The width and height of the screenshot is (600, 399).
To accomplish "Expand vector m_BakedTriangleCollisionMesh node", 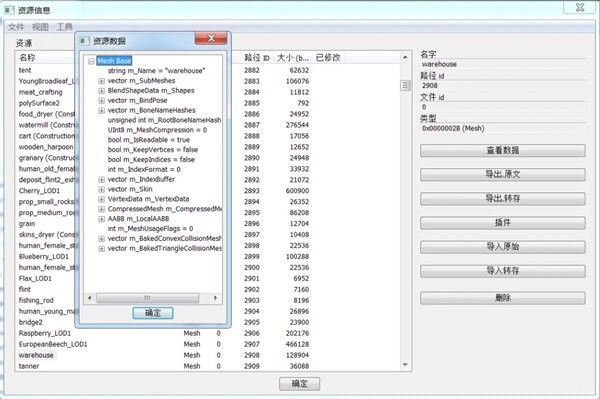I will pyautogui.click(x=101, y=249).
